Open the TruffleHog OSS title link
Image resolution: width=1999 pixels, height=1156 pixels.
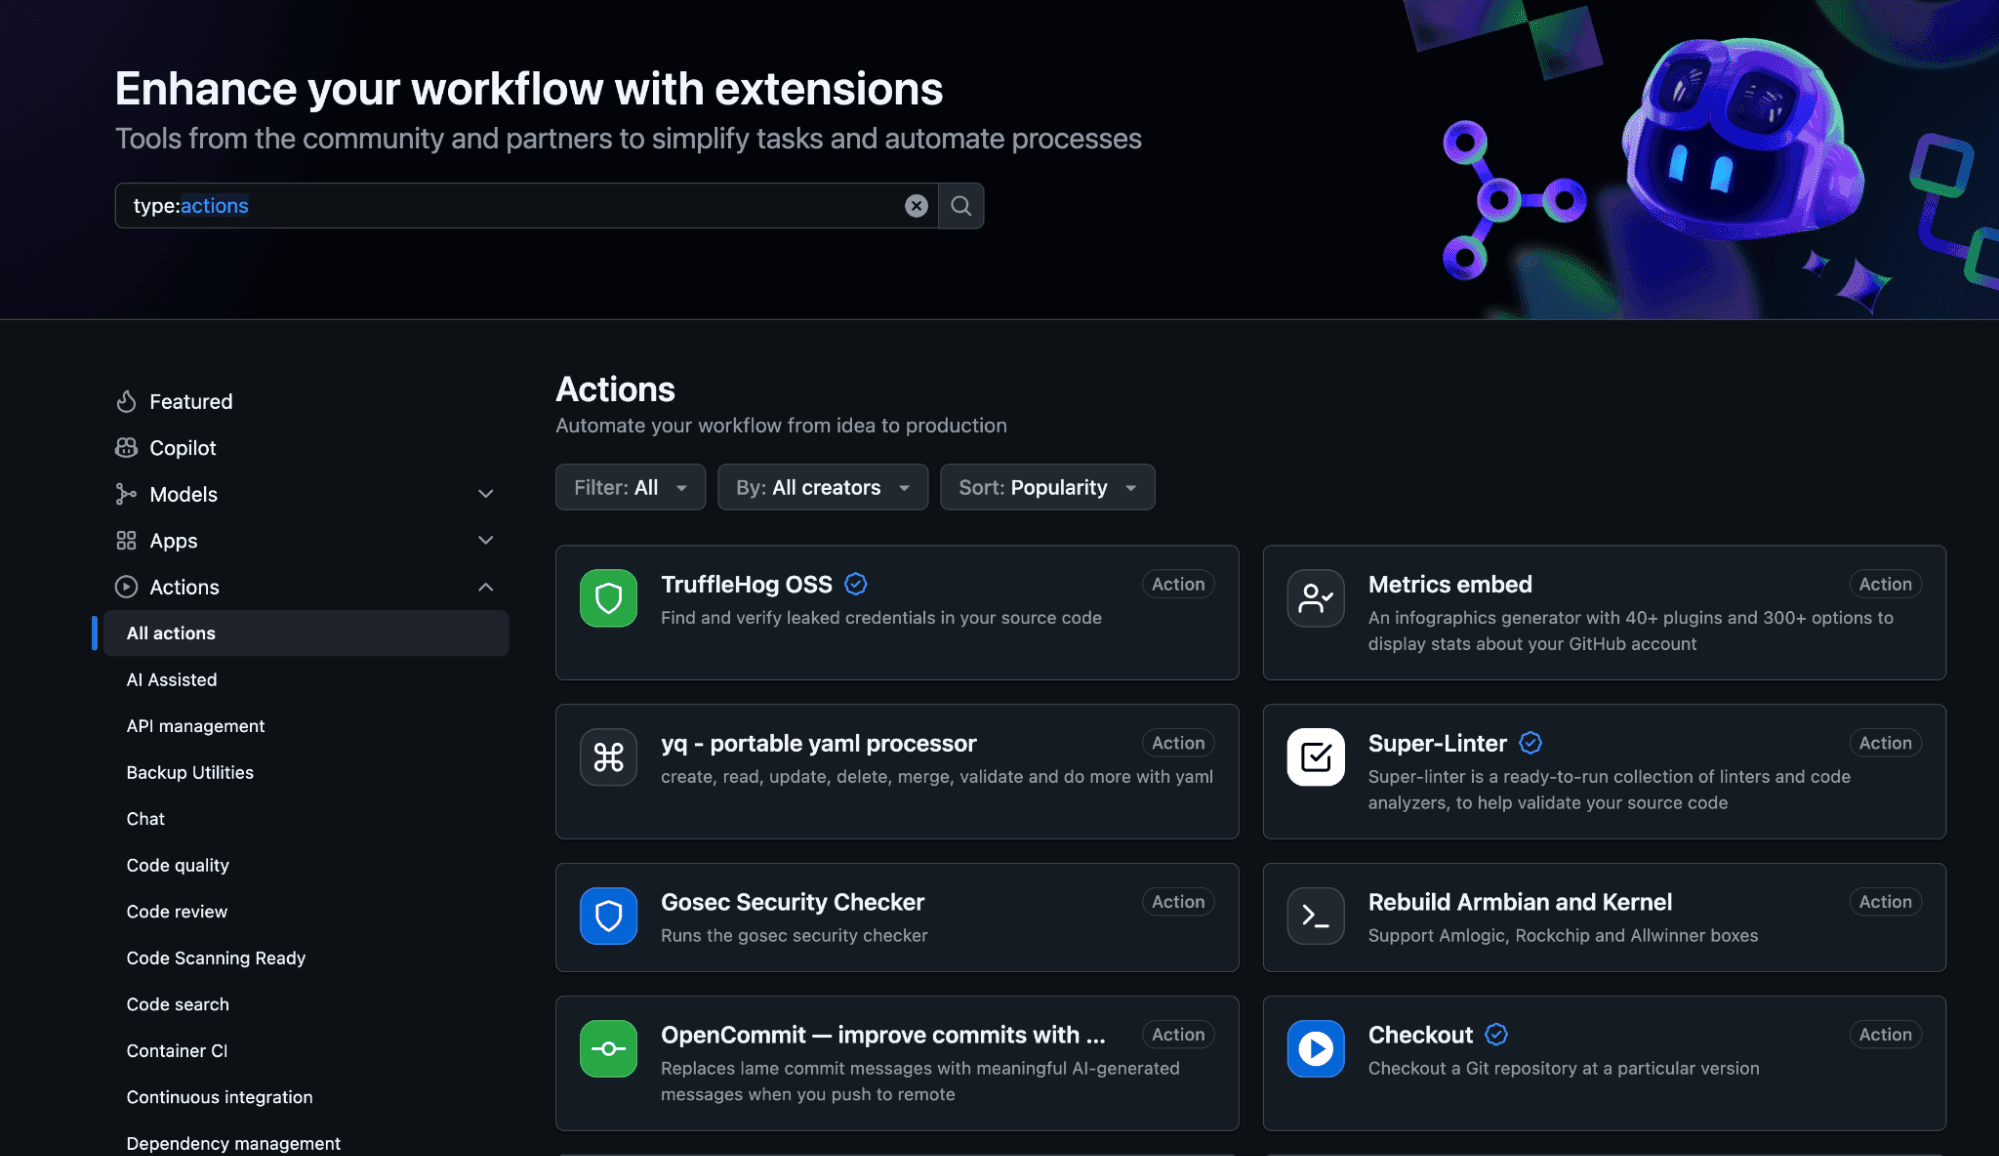coord(747,585)
